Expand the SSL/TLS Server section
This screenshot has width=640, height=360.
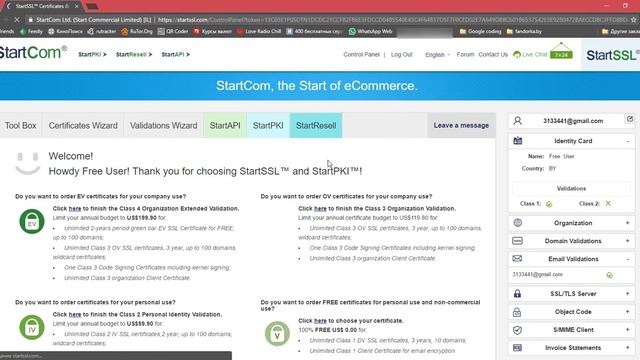[627, 293]
